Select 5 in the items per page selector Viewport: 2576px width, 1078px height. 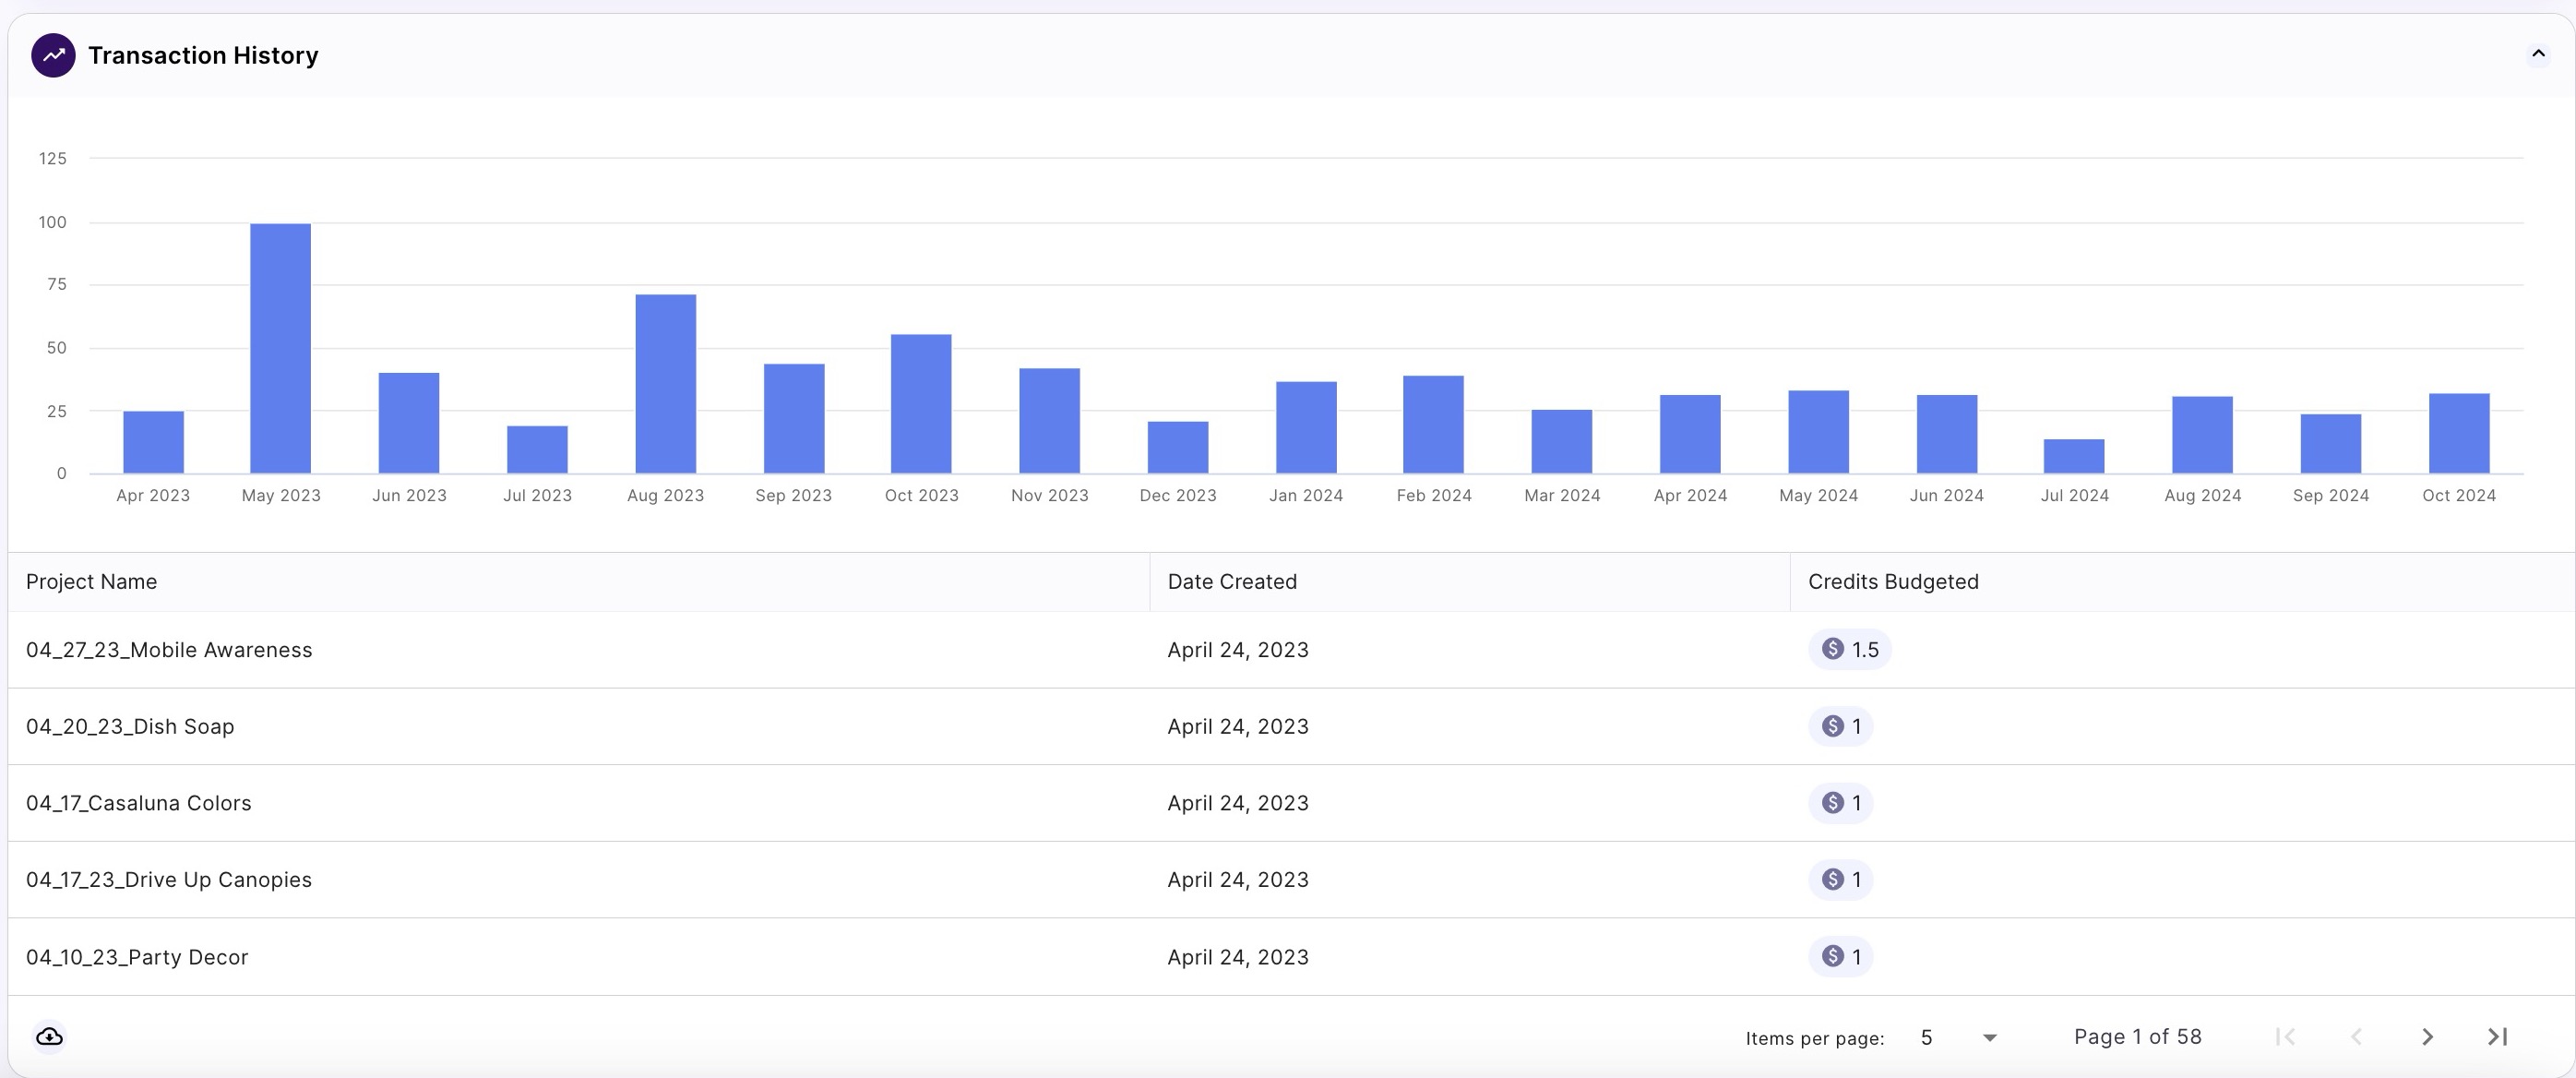[1928, 1036]
